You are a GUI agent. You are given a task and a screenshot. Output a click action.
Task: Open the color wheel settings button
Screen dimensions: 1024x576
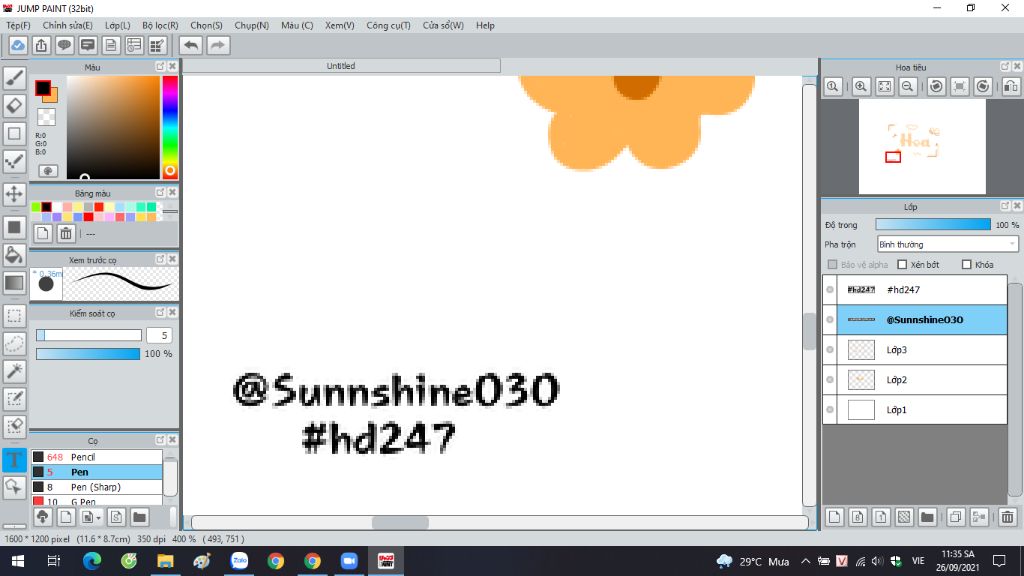[x=48, y=171]
